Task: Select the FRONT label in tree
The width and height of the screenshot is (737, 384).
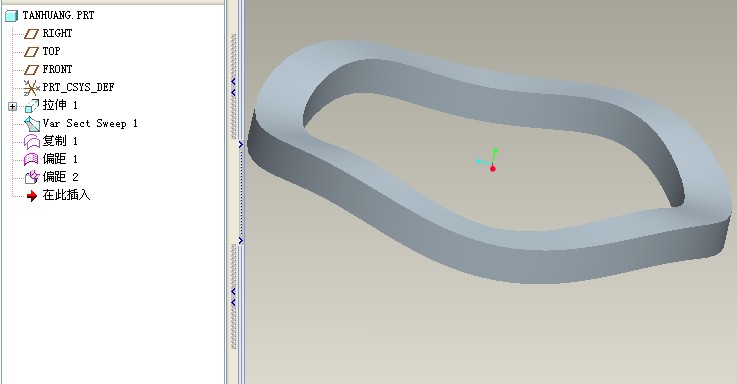Action: 57,69
